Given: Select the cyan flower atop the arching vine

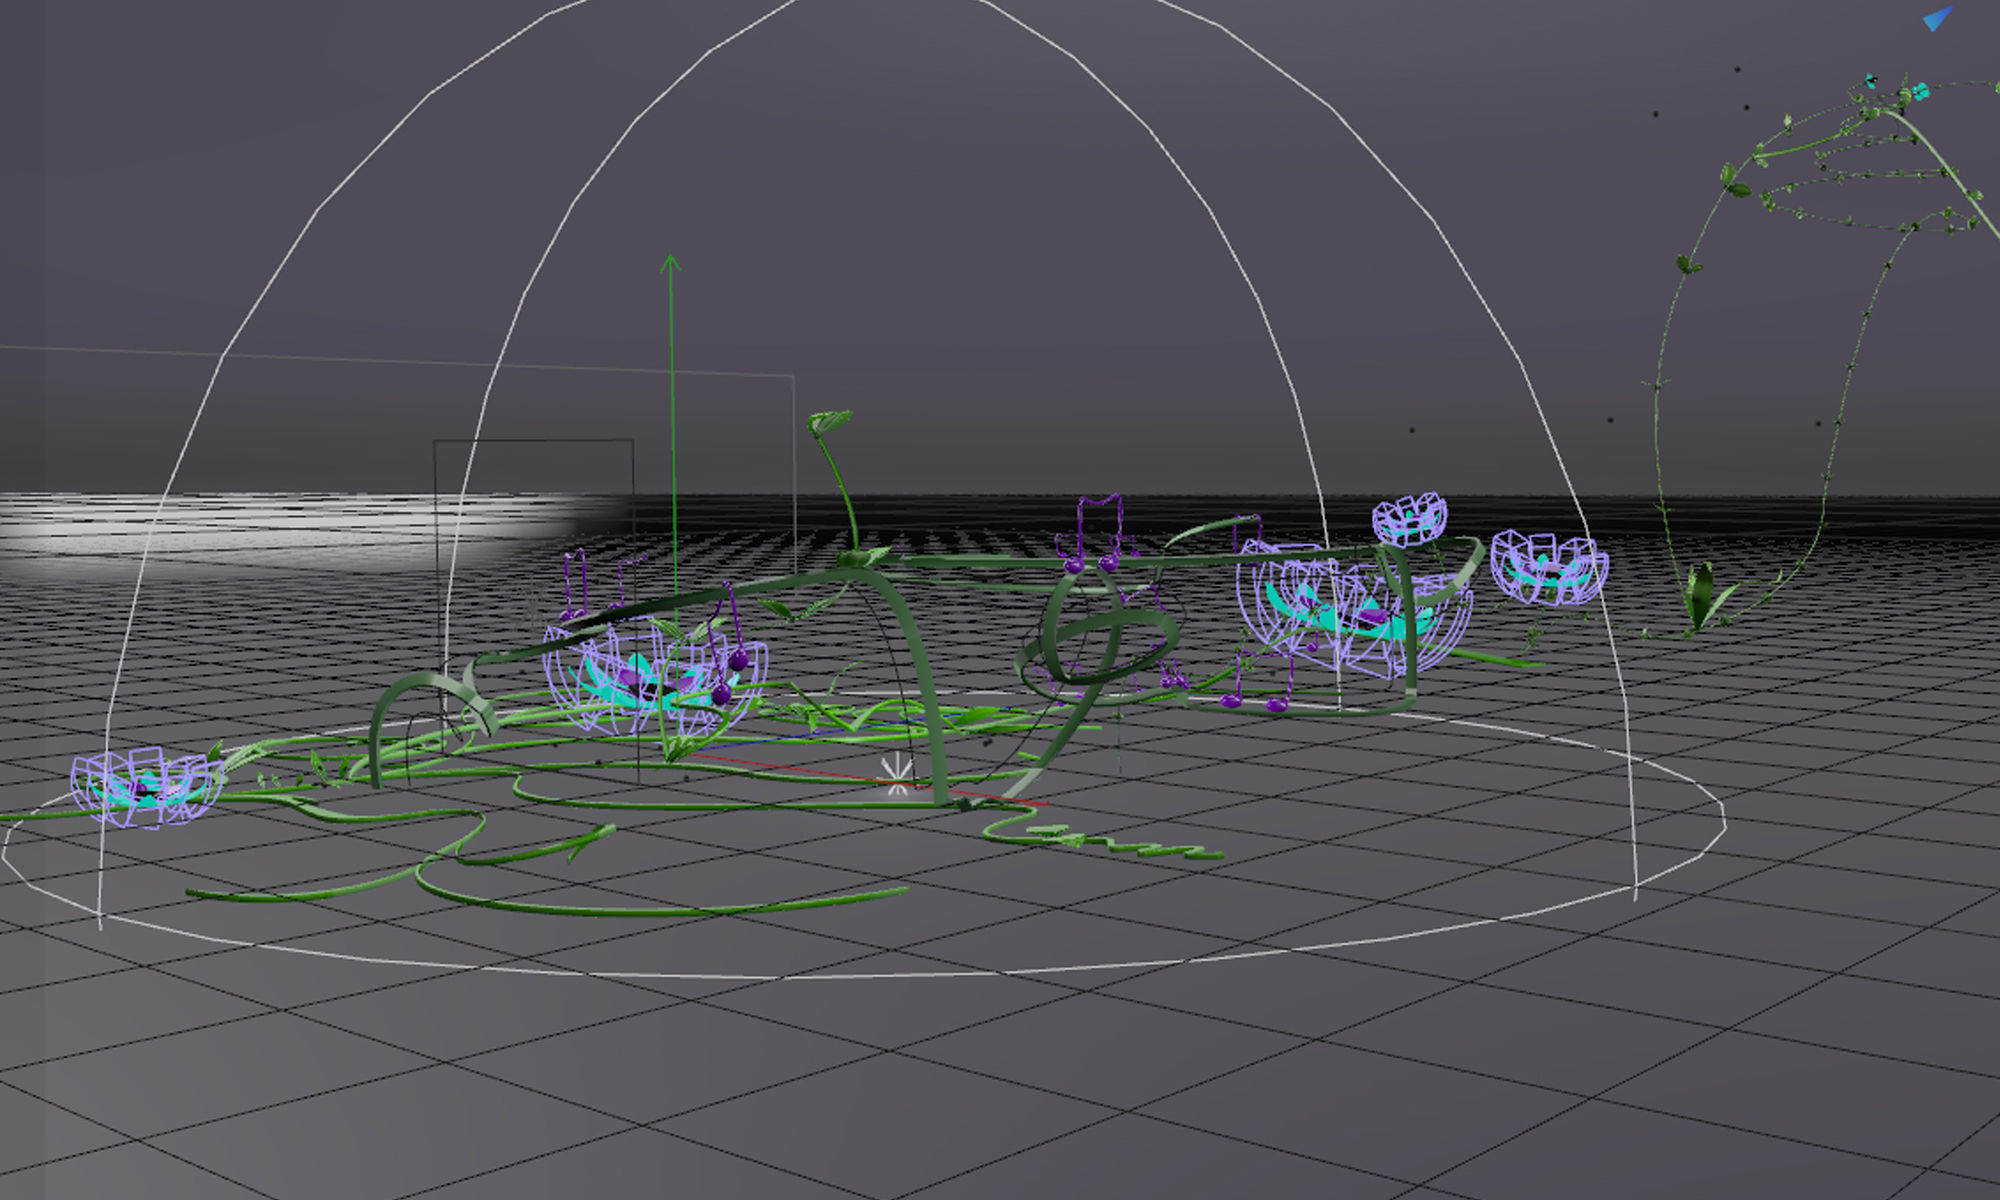Looking at the screenshot, I should pyautogui.click(x=1919, y=90).
